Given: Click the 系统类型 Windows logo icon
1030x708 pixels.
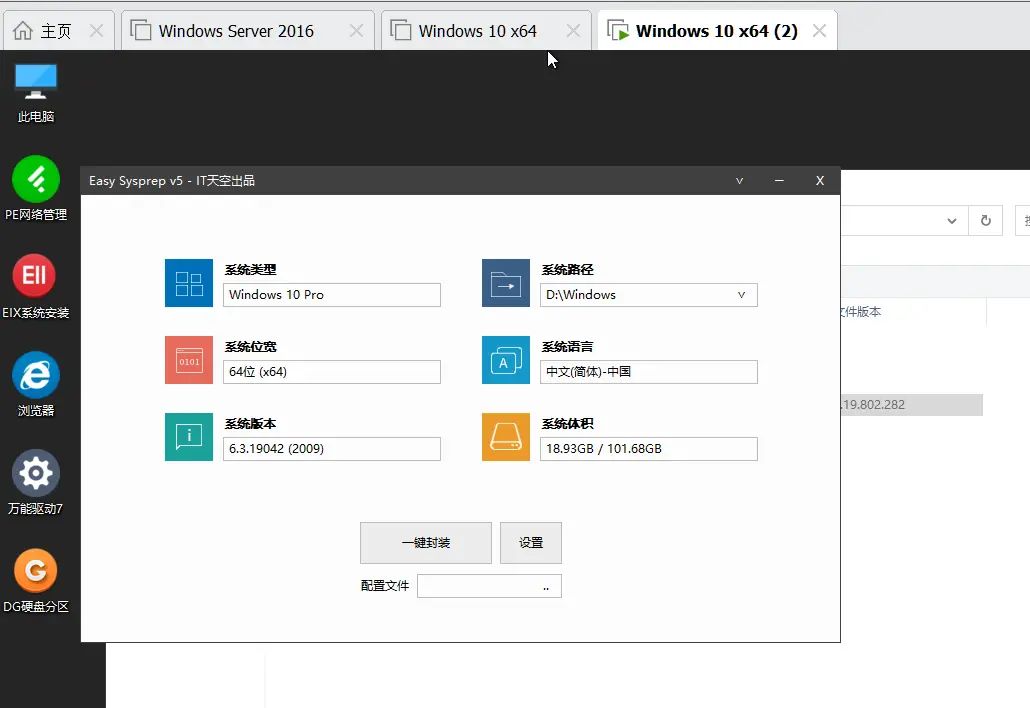Looking at the screenshot, I should click(189, 283).
